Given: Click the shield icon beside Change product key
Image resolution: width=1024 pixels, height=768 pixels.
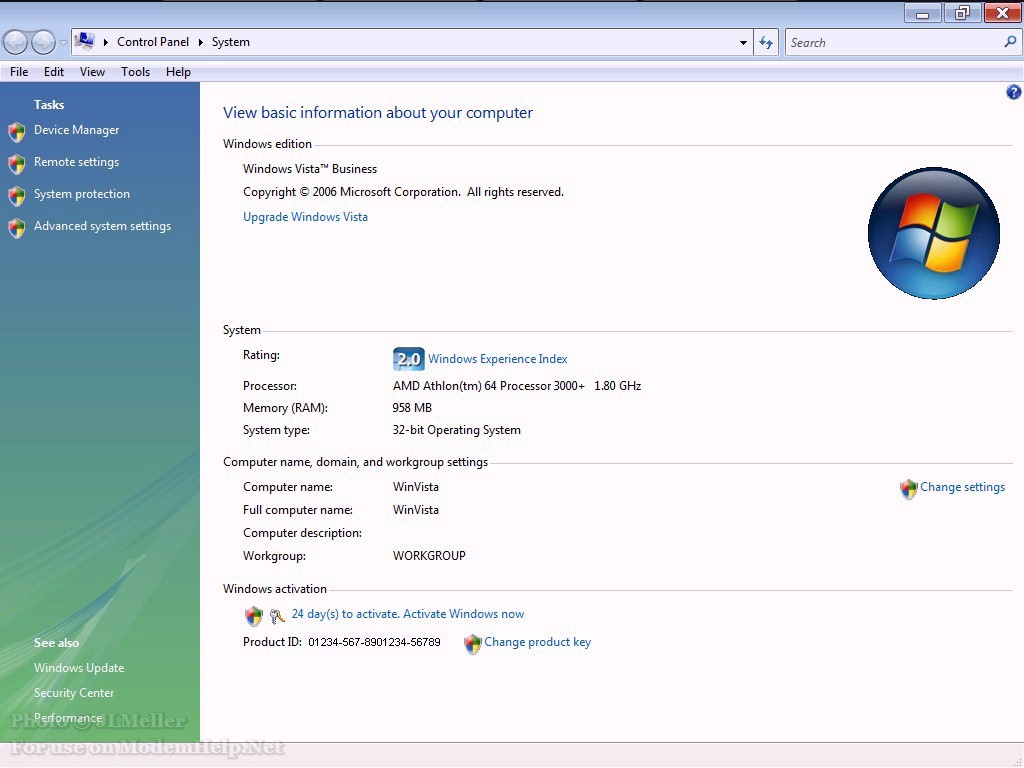Looking at the screenshot, I should coord(473,644).
